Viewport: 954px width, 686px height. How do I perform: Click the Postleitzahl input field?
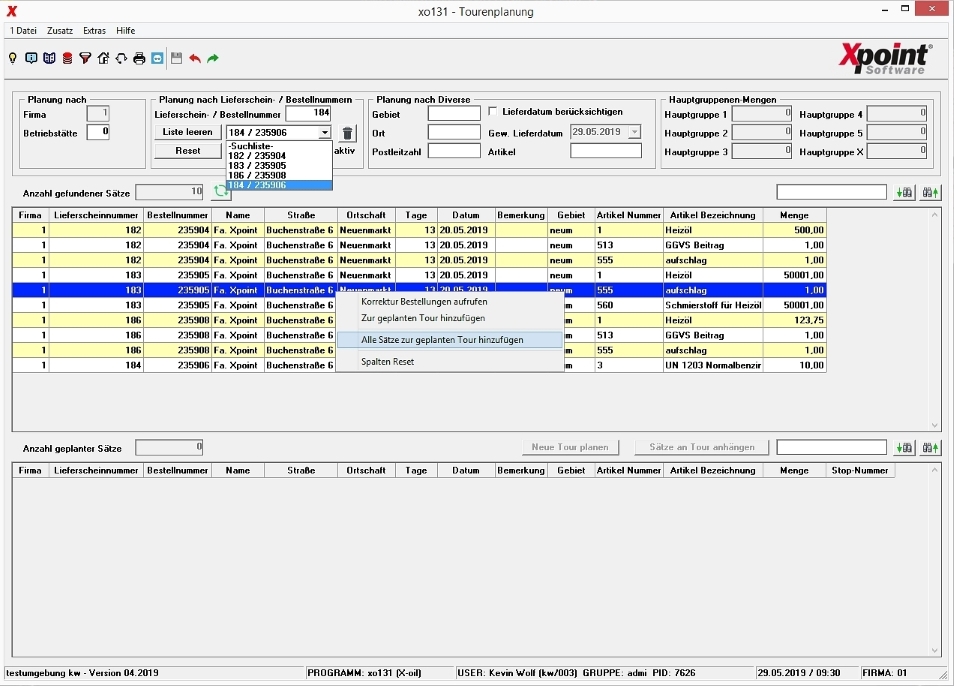454,151
